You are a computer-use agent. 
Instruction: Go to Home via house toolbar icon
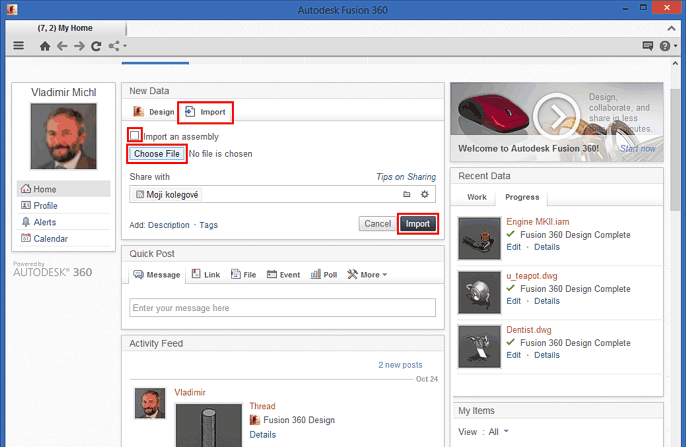point(45,46)
